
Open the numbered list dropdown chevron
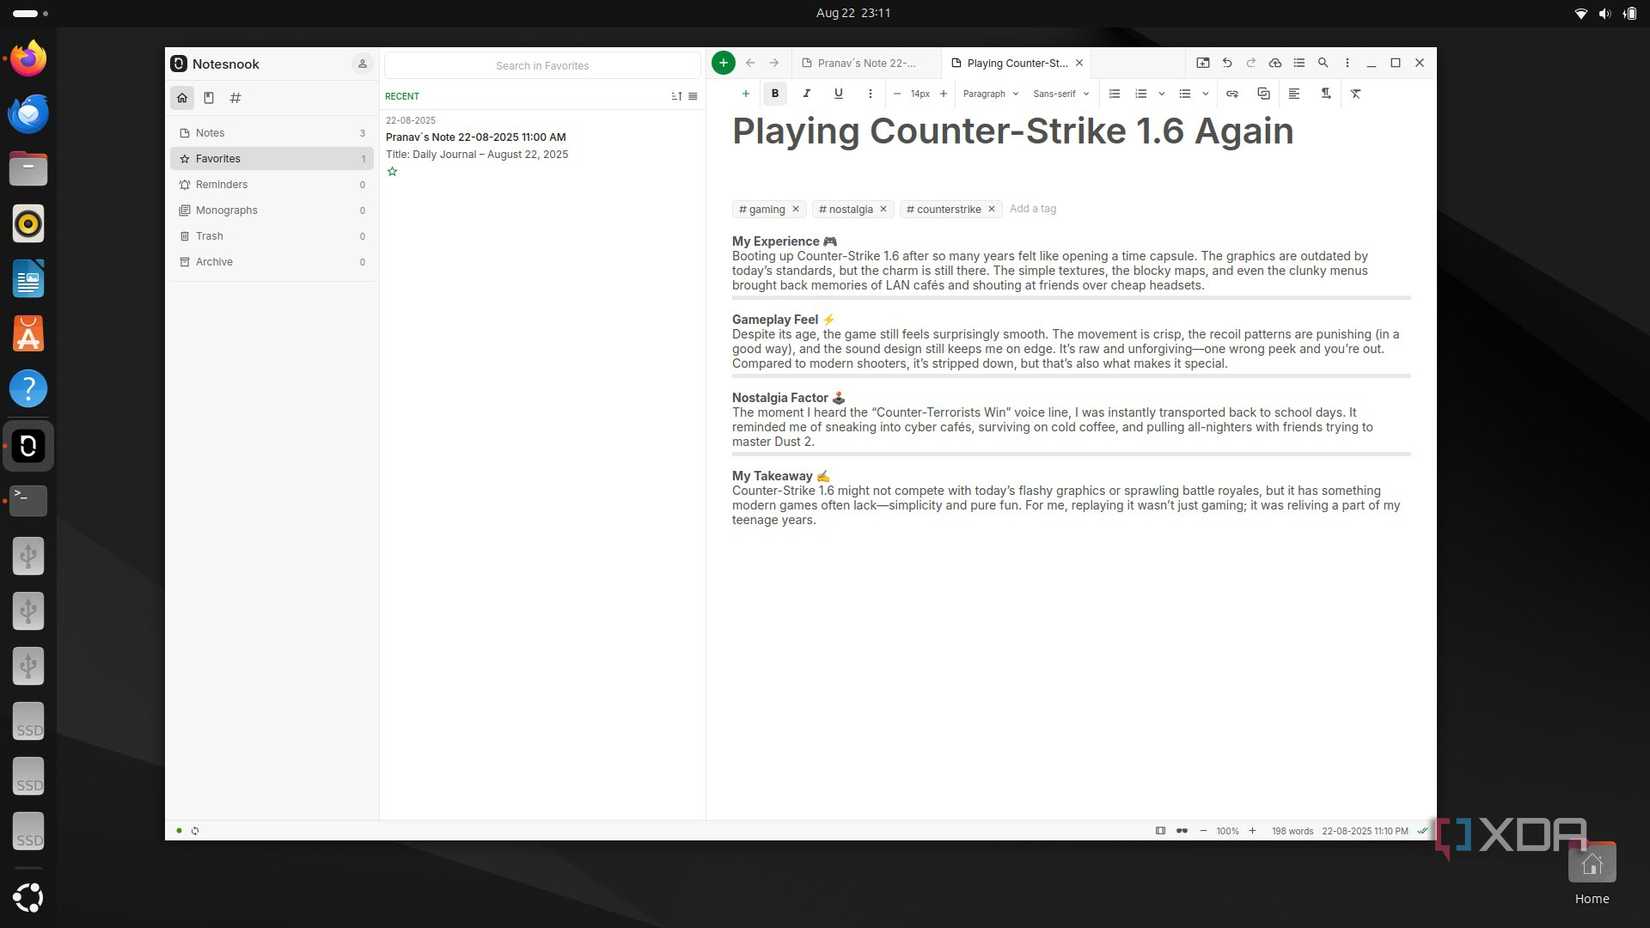[x=1161, y=93]
